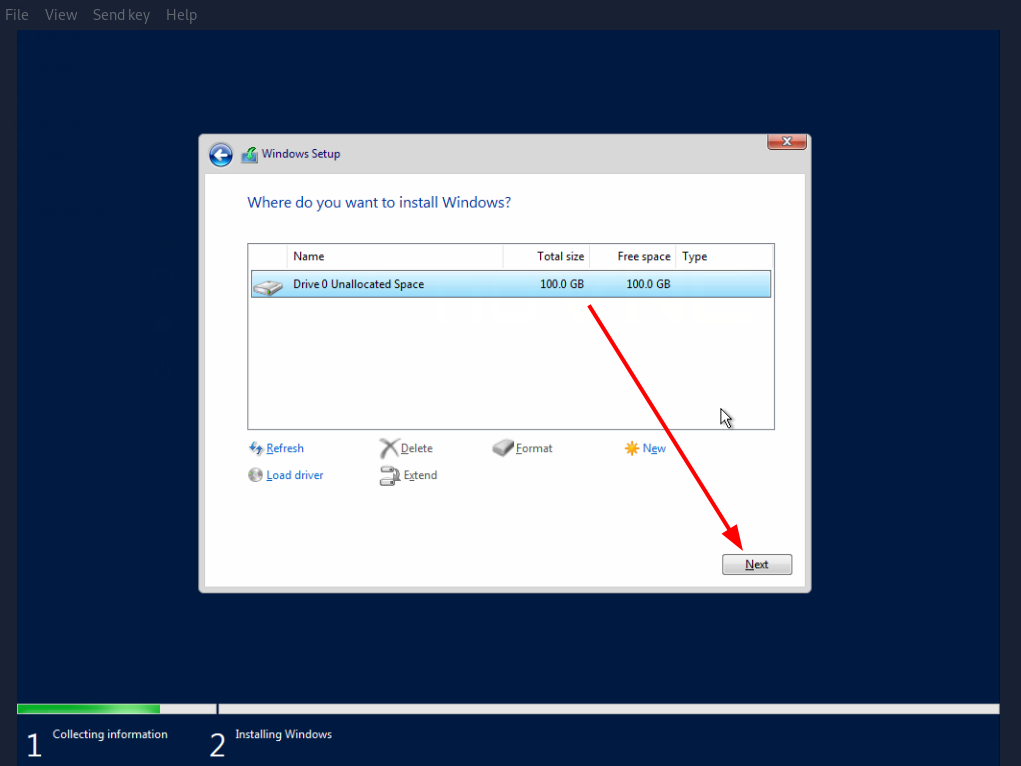The width and height of the screenshot is (1021, 766).
Task: Click the Total size column header
Action: click(x=546, y=256)
